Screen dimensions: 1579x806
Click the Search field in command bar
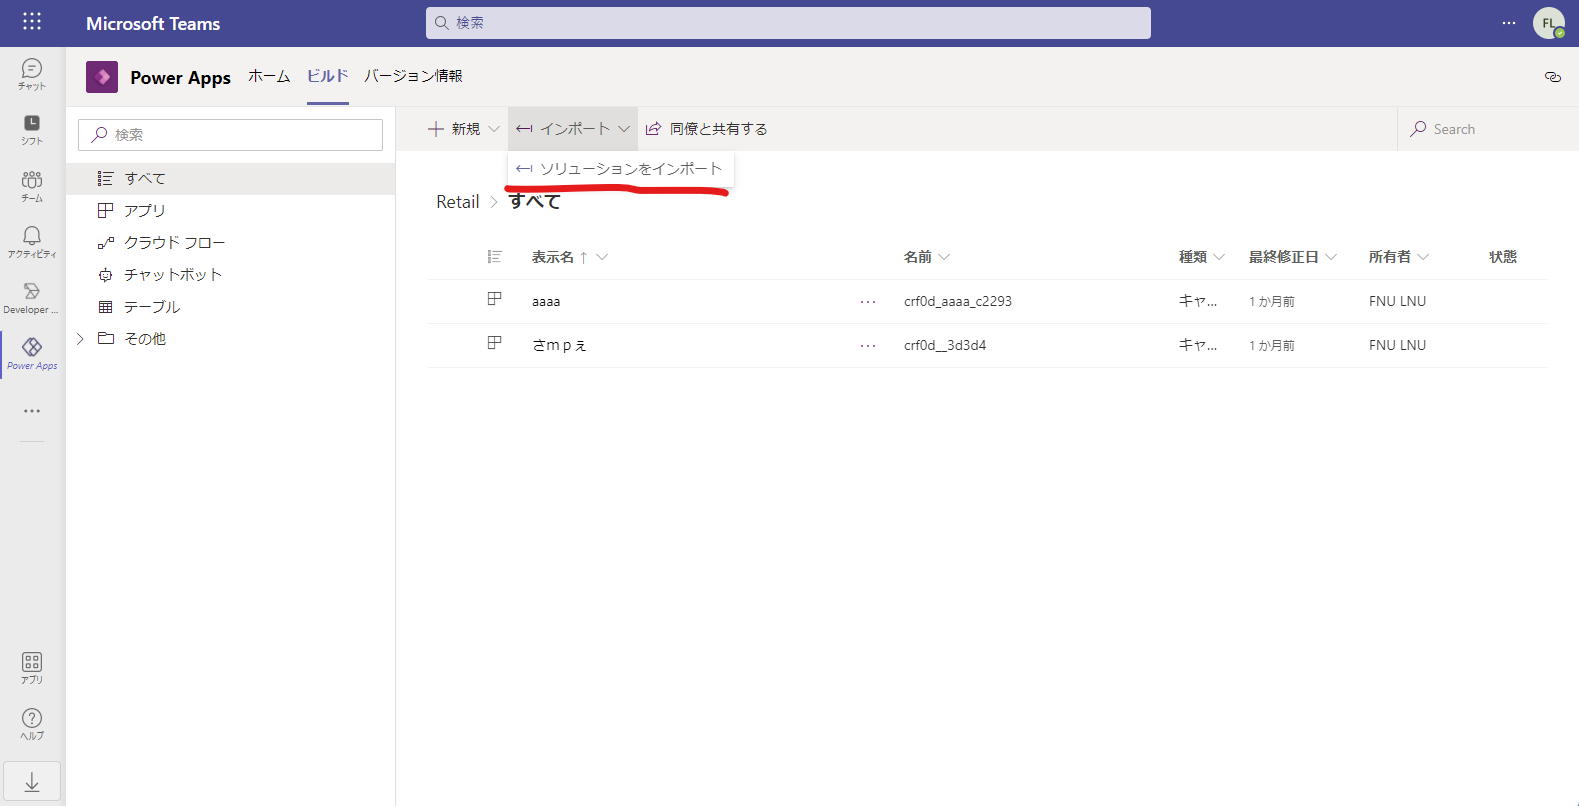[1488, 129]
